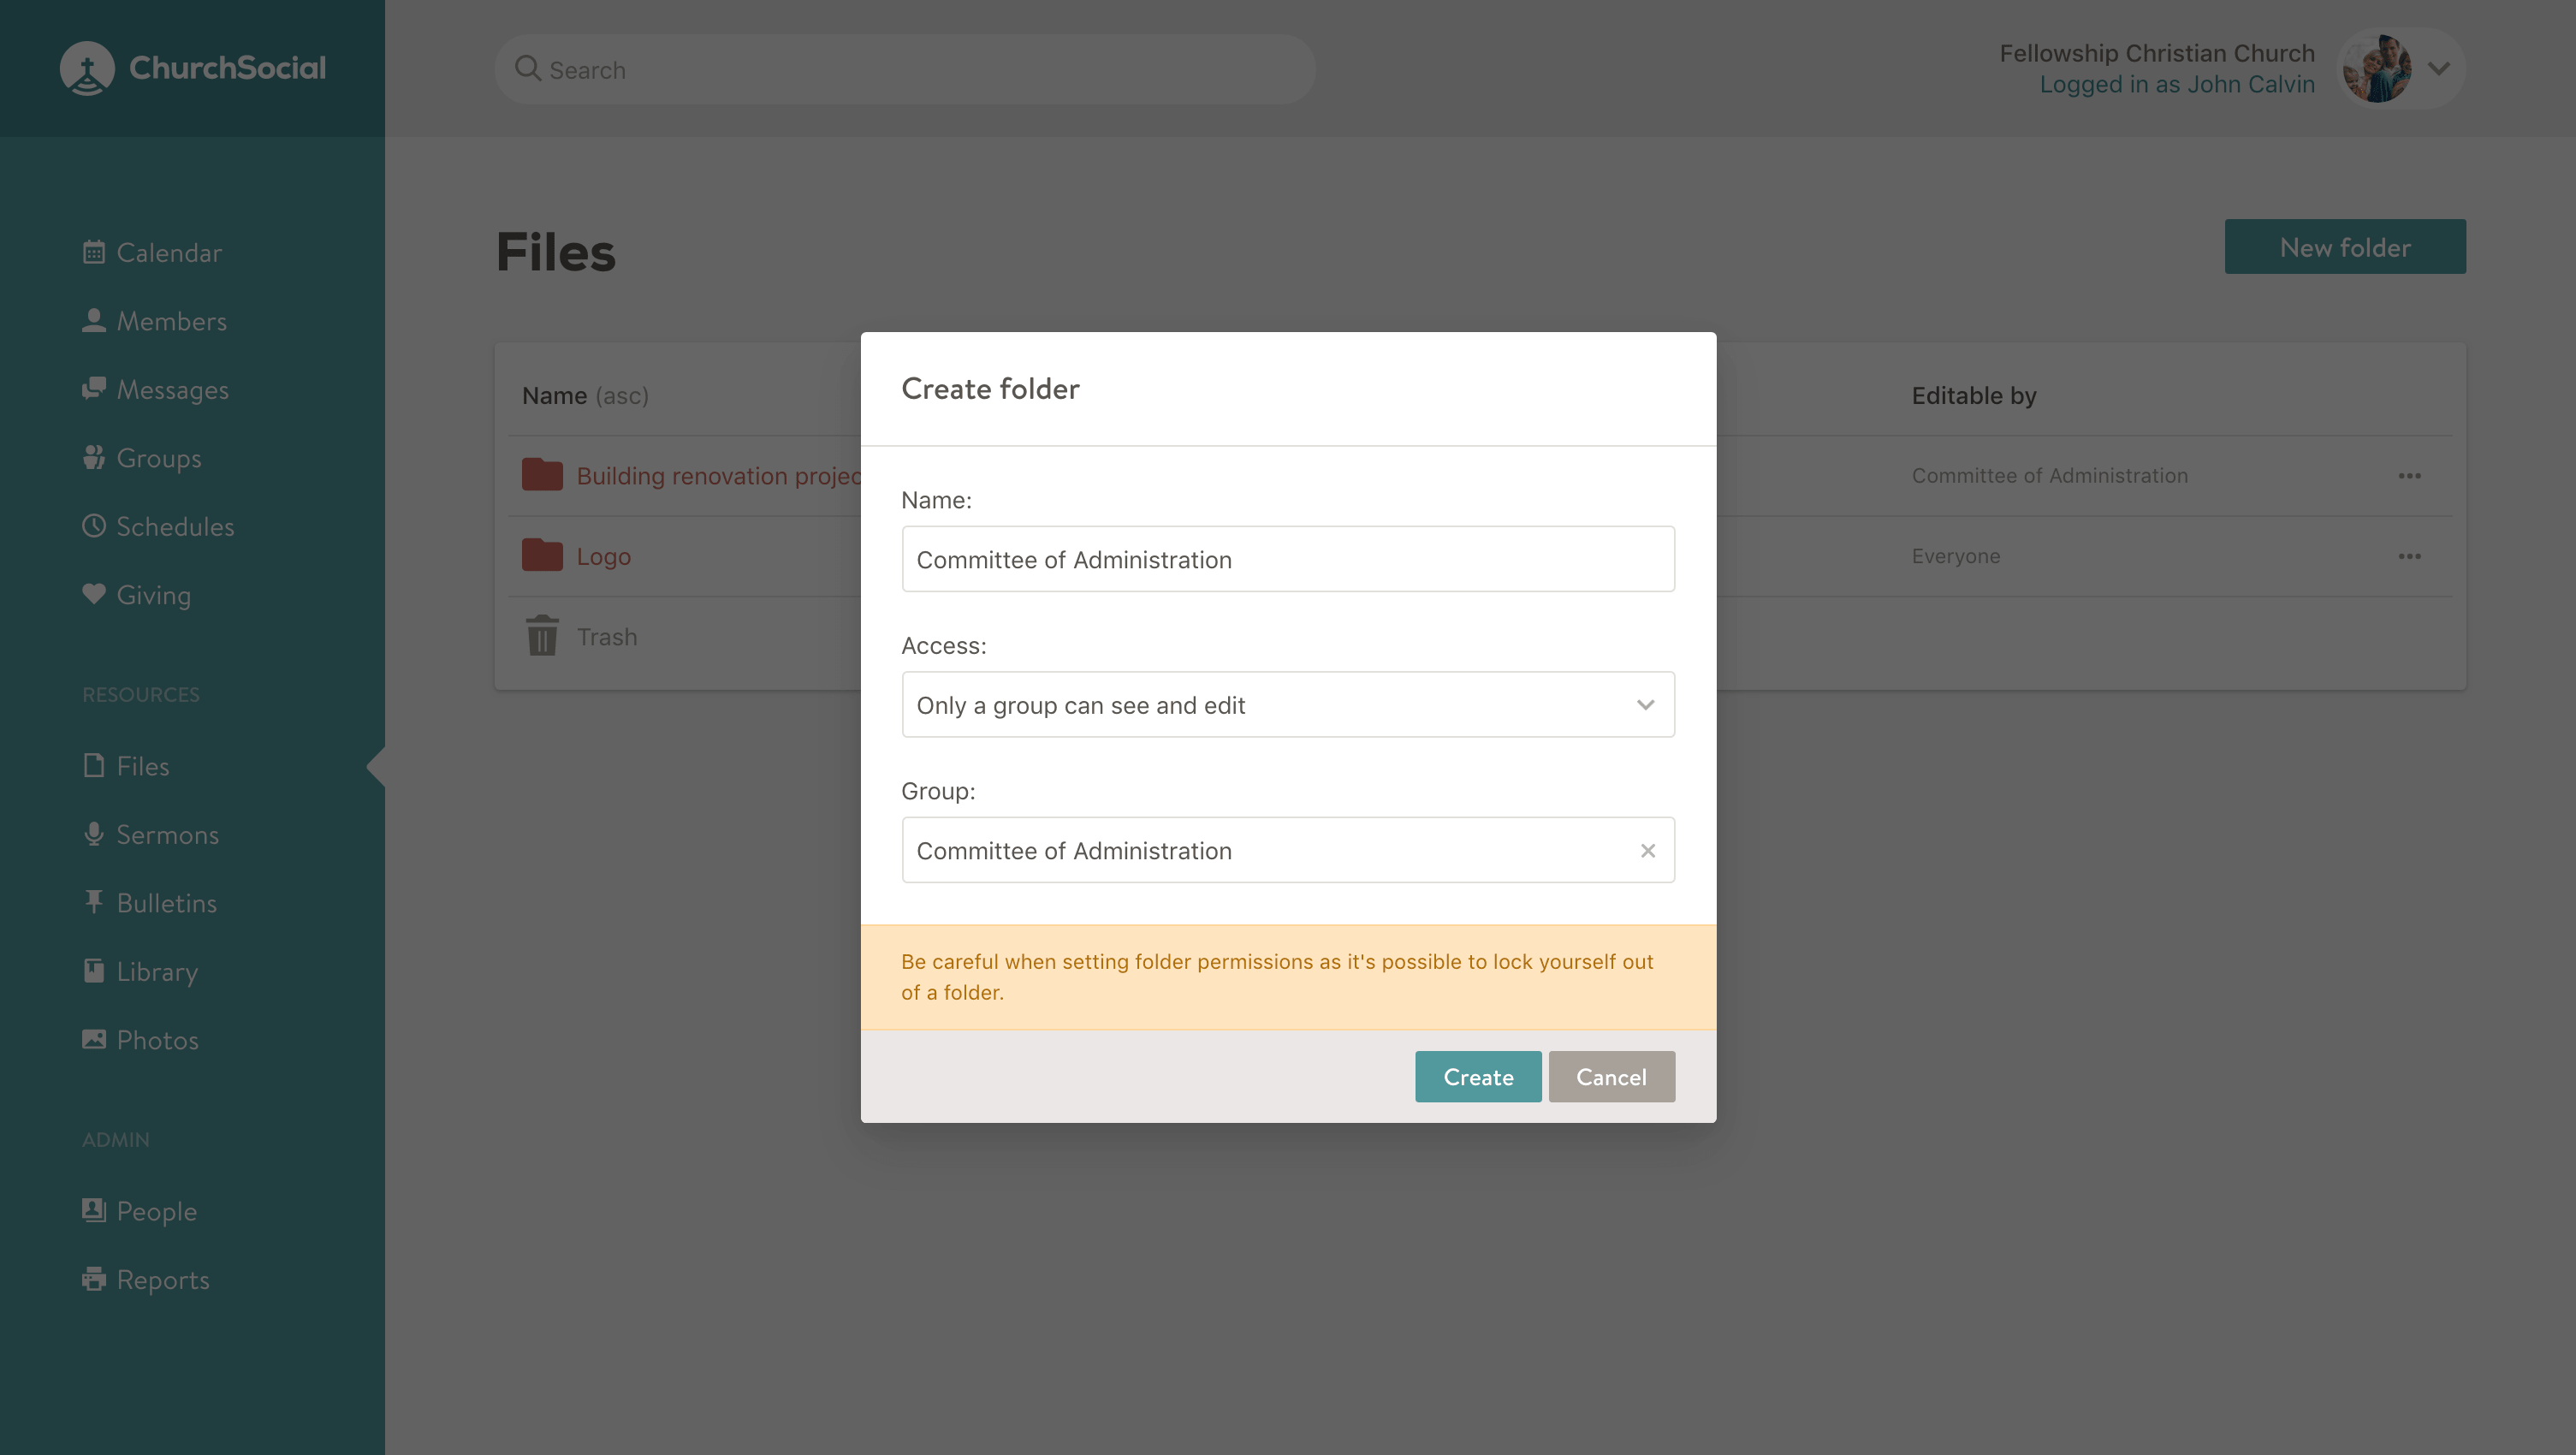Viewport: 2576px width, 1455px height.
Task: Click the Reports printer icon
Action: [94, 1279]
